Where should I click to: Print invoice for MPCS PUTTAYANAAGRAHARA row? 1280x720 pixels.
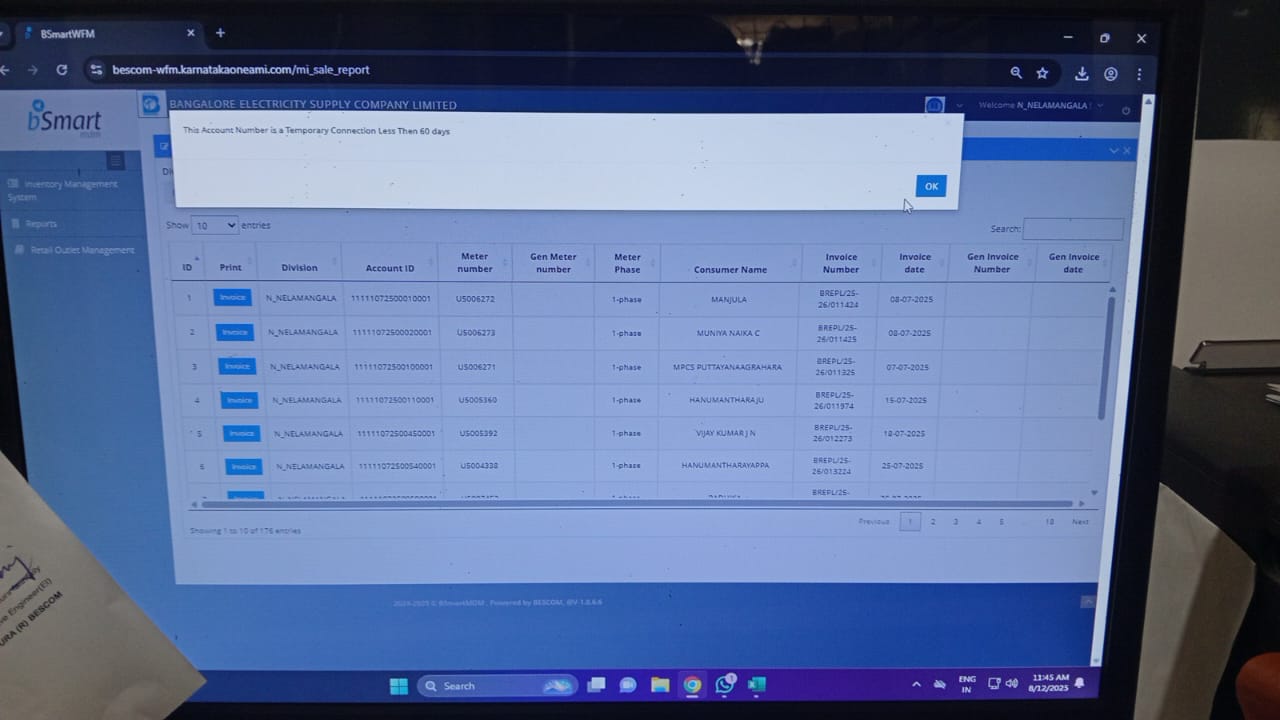point(237,366)
